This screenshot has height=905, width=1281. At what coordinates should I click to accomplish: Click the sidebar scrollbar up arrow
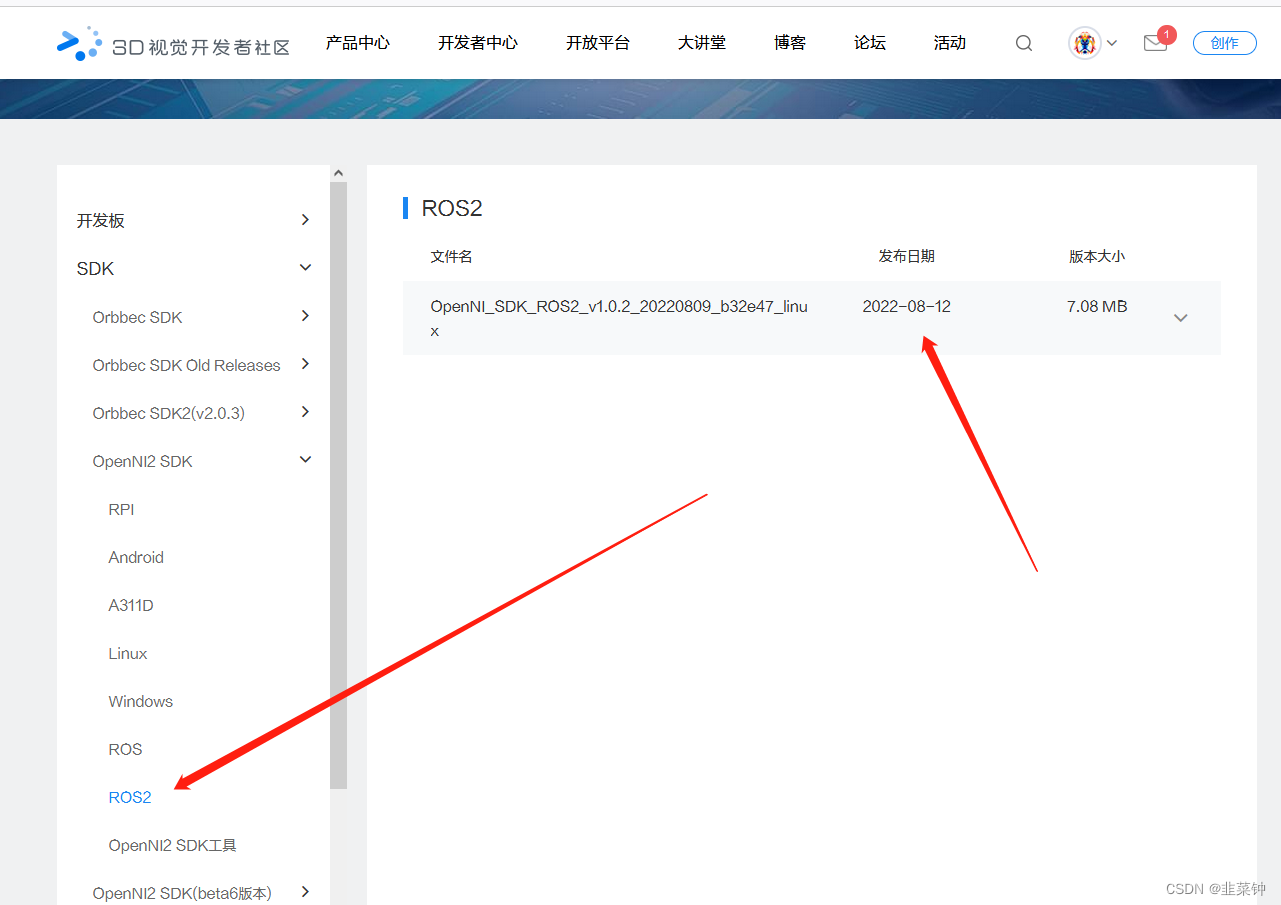point(338,173)
